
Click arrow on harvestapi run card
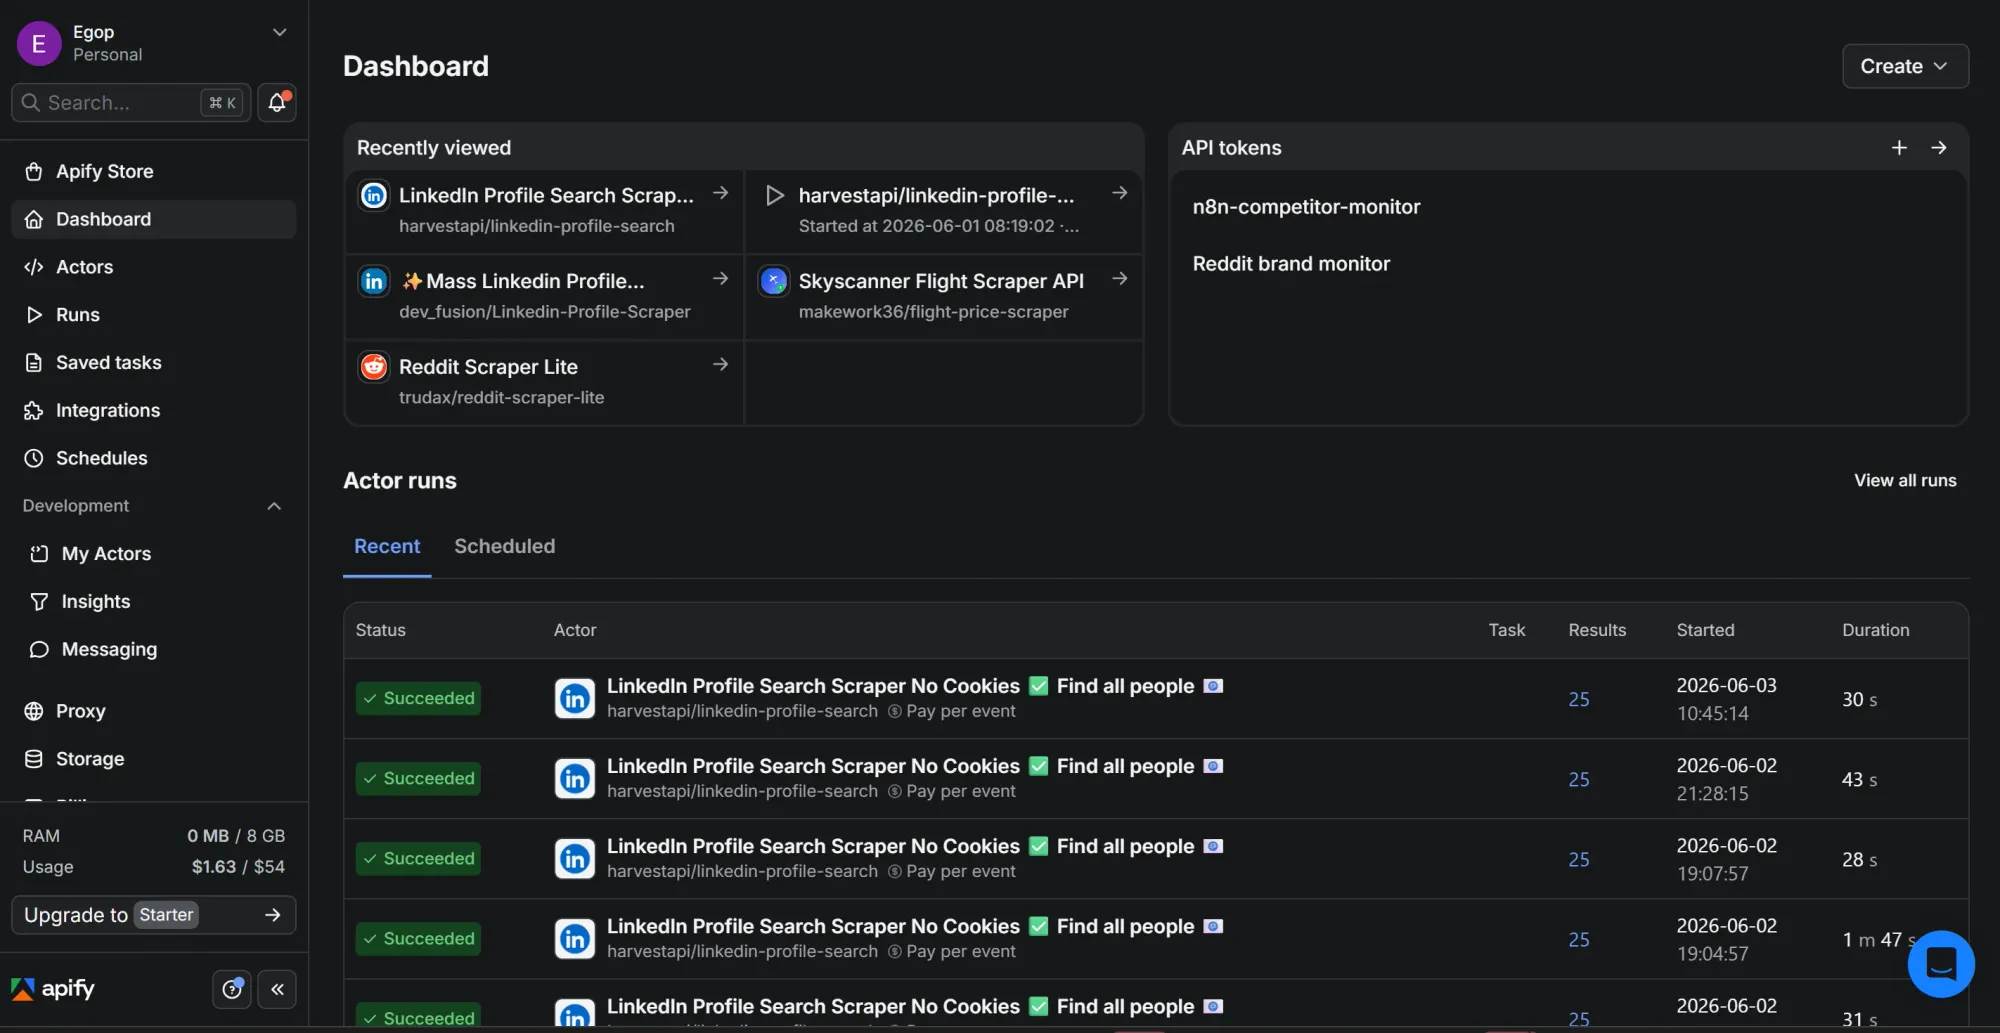point(1120,193)
